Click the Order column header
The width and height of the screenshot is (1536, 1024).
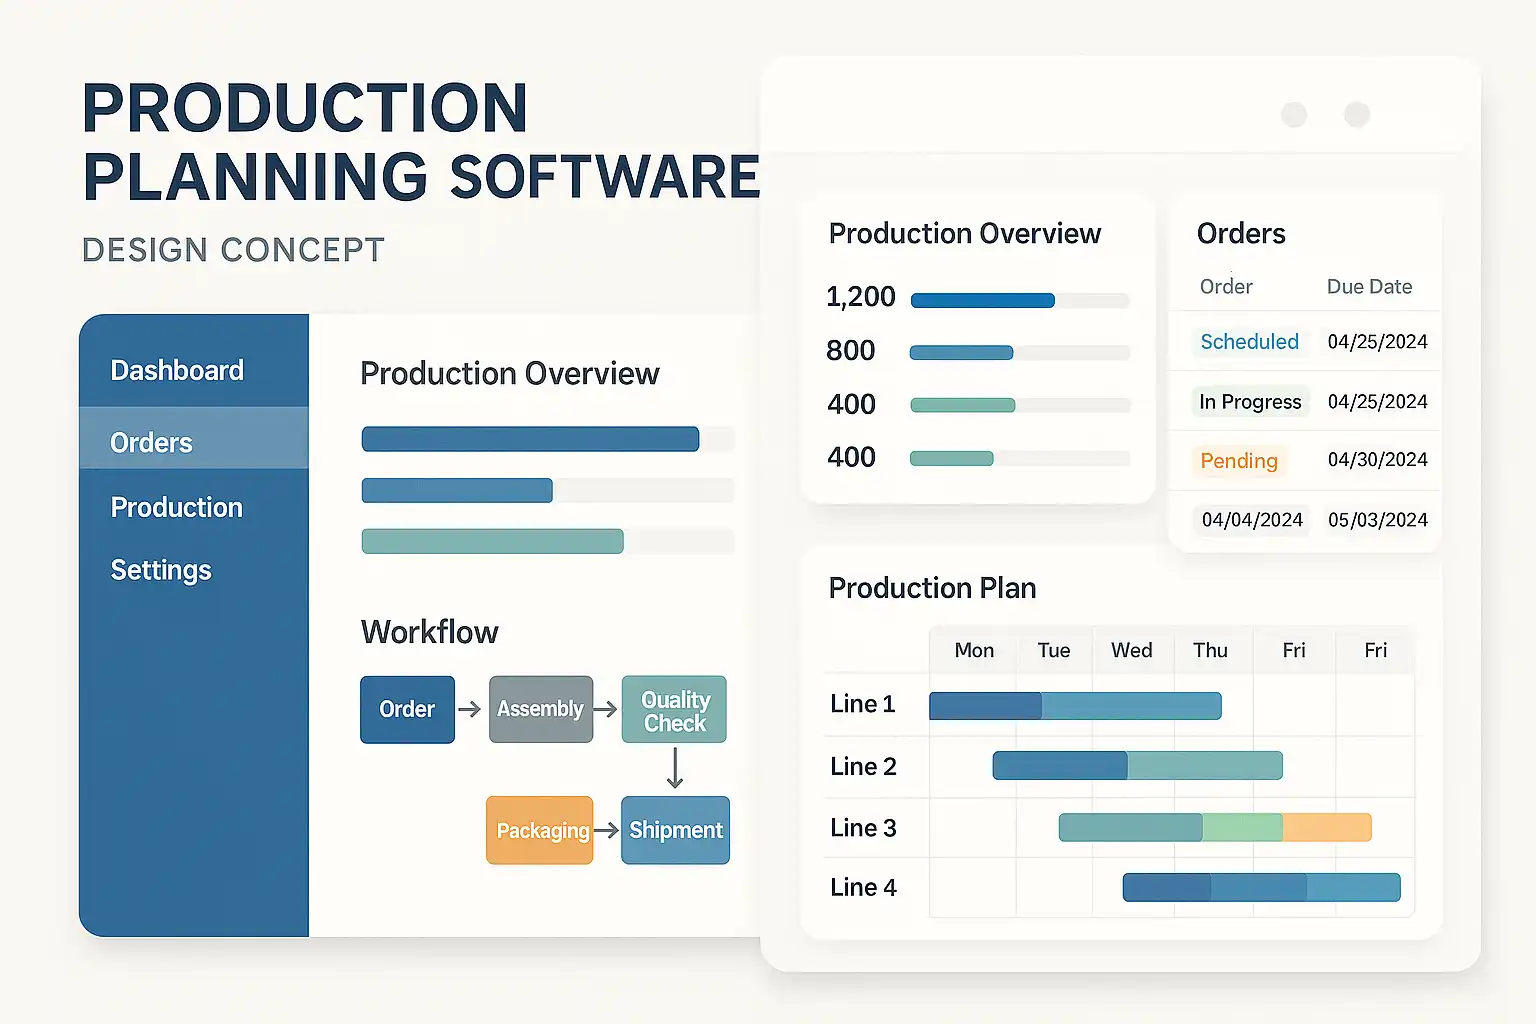(1226, 287)
